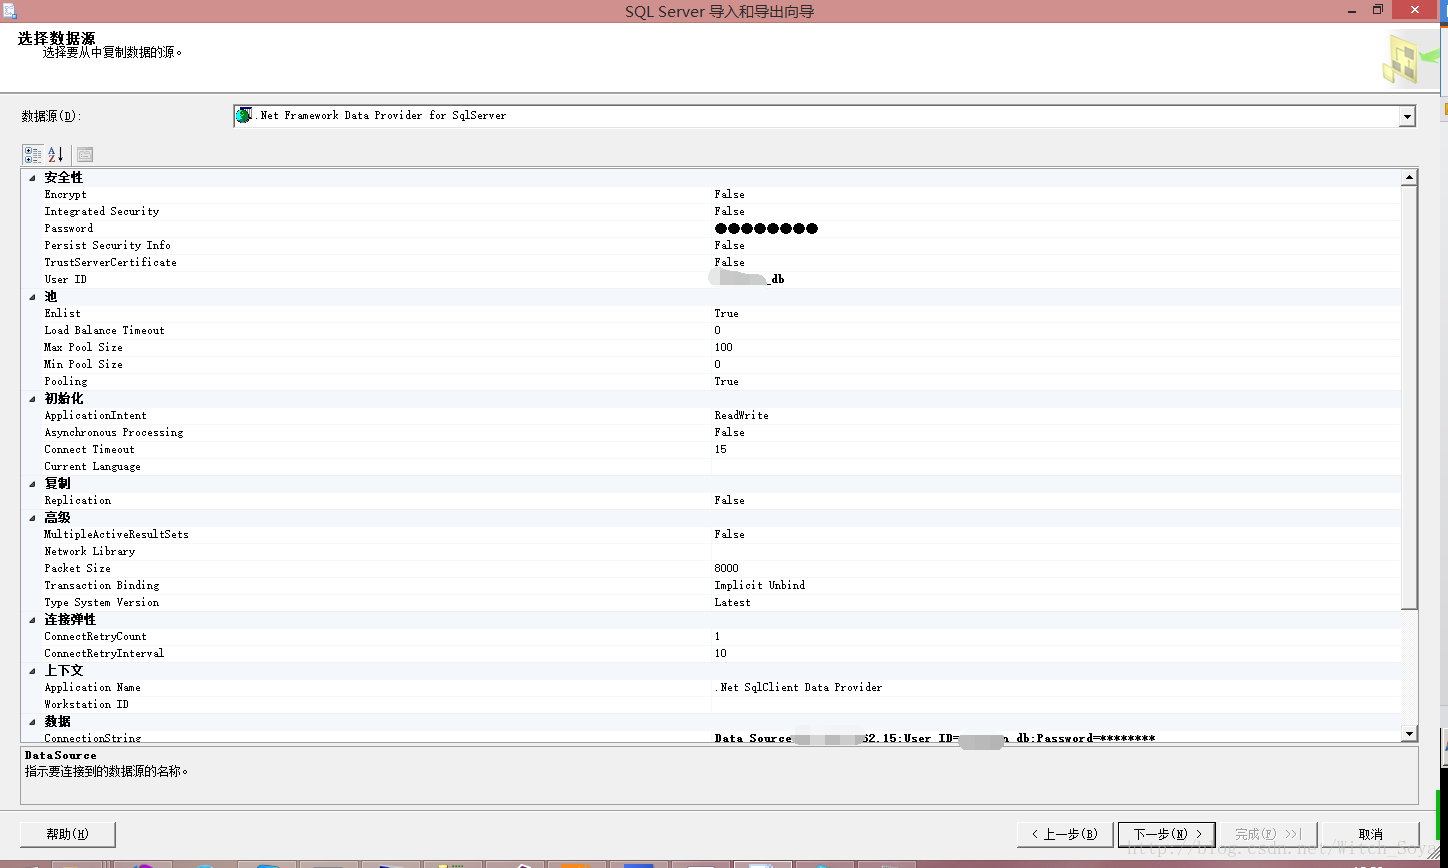The height and width of the screenshot is (868, 1448).
Task: Click scrollbar up arrow in property grid
Action: point(1409,177)
